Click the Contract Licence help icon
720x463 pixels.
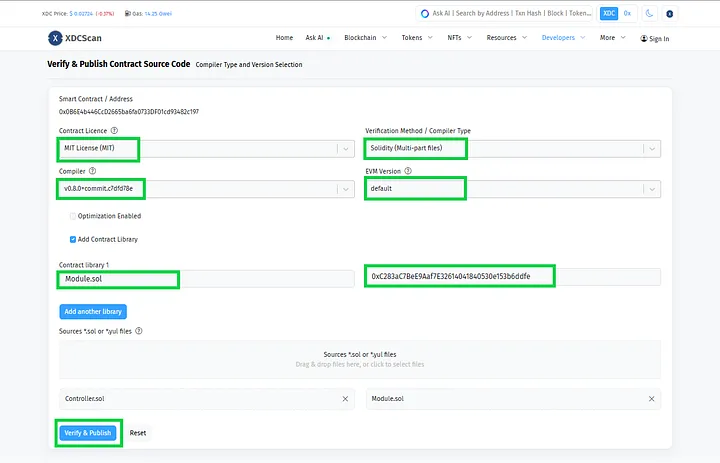pyautogui.click(x=114, y=130)
